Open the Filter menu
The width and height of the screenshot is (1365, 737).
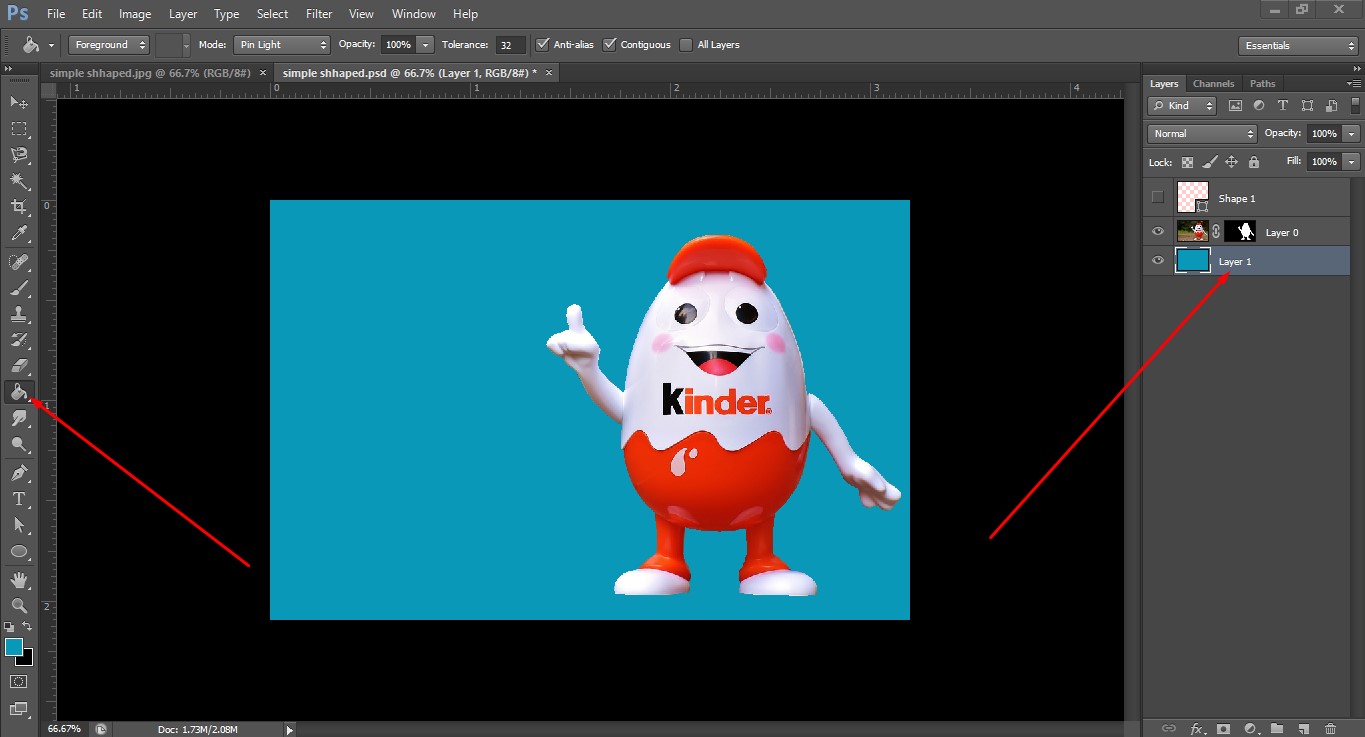tap(319, 14)
